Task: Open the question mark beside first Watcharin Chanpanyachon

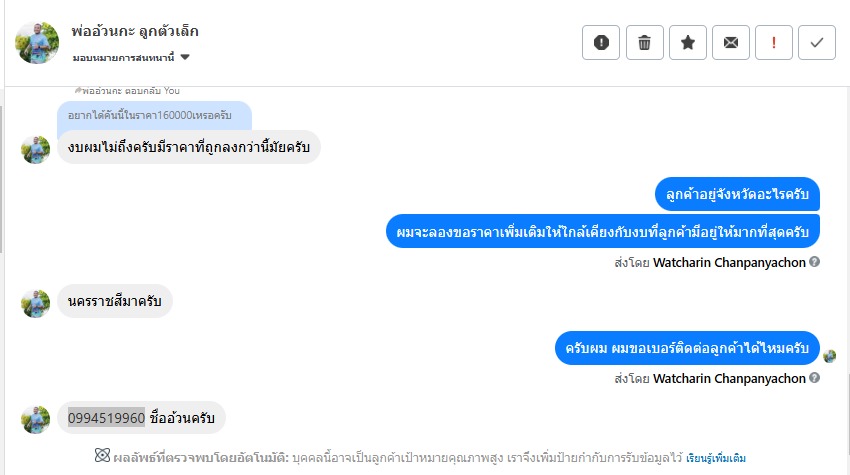Action: [814, 262]
